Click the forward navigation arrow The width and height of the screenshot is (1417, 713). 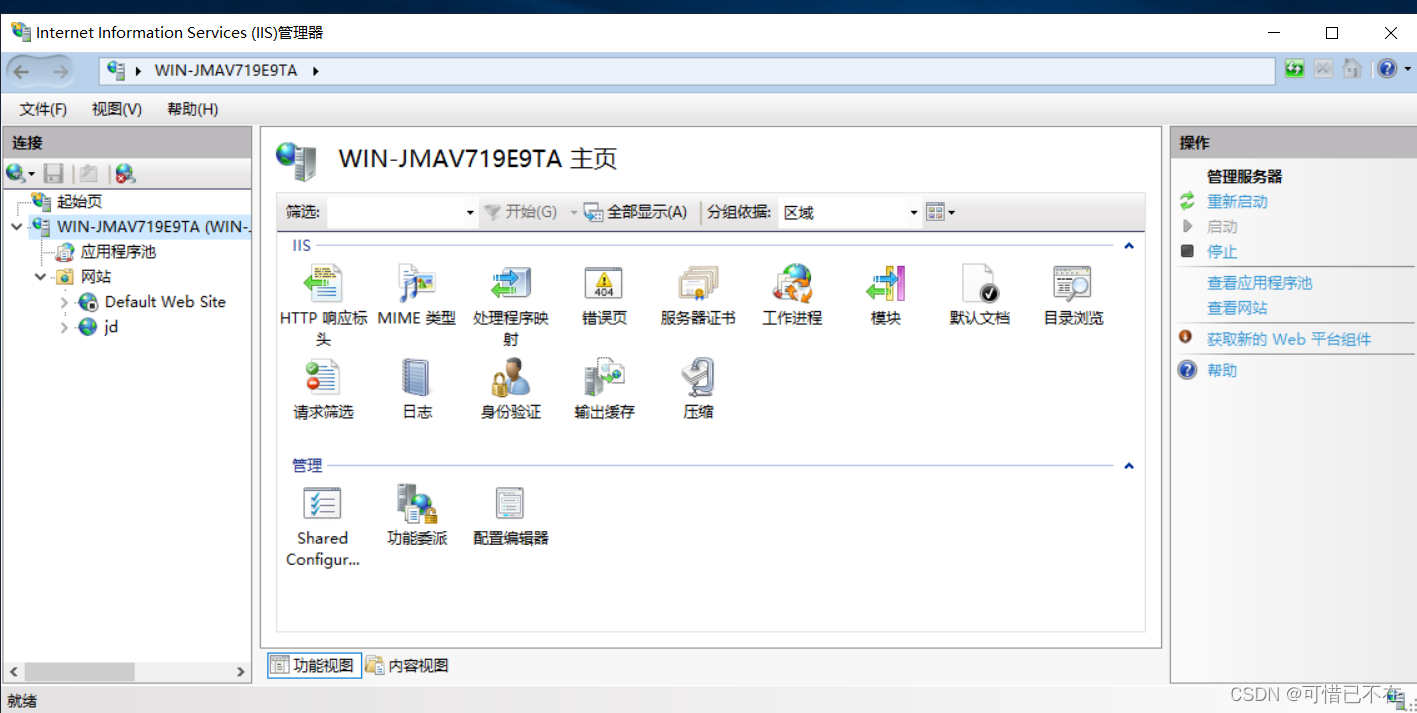pos(60,71)
